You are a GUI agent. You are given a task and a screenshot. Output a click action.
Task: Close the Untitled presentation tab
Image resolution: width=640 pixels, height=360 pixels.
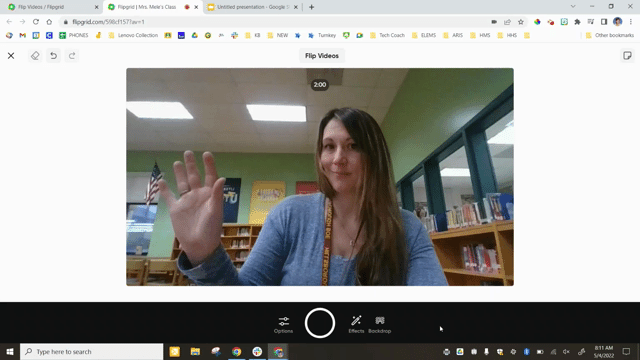296,7
